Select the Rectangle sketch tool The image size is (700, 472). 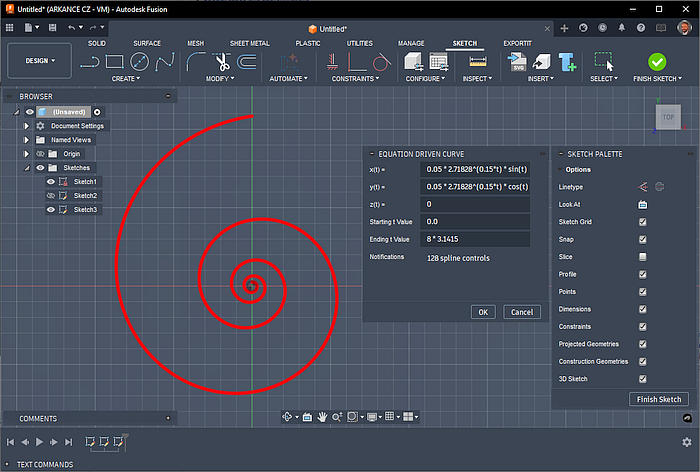click(115, 62)
